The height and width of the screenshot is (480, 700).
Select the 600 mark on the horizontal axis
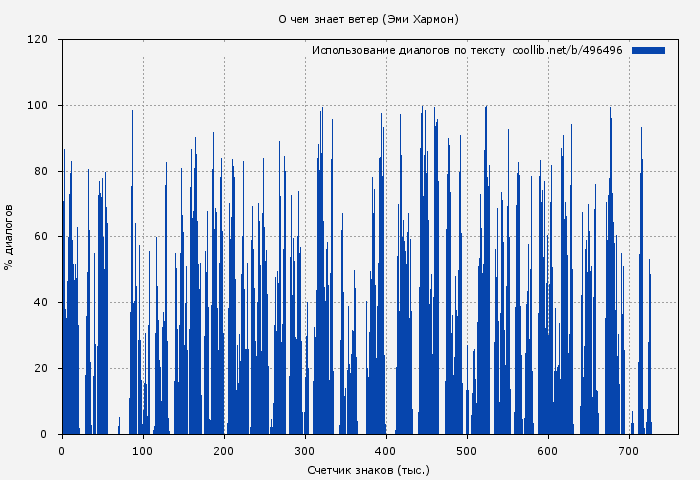(548, 451)
